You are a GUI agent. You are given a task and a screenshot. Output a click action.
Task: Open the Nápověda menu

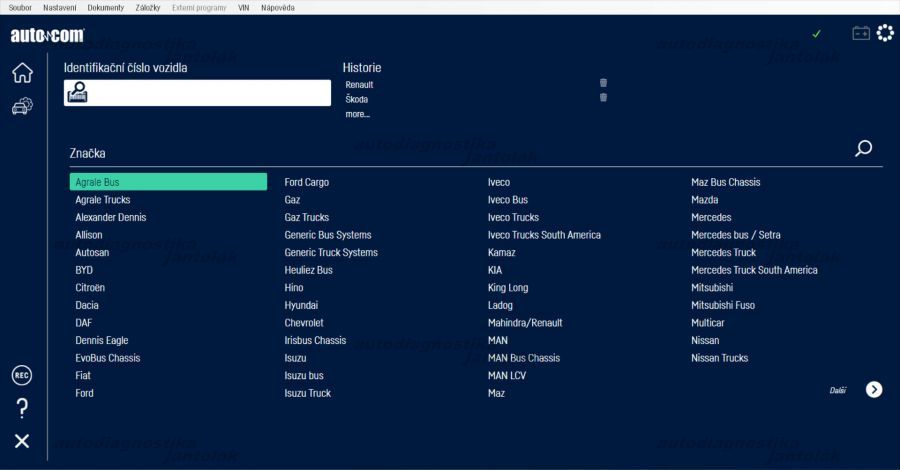pos(278,7)
